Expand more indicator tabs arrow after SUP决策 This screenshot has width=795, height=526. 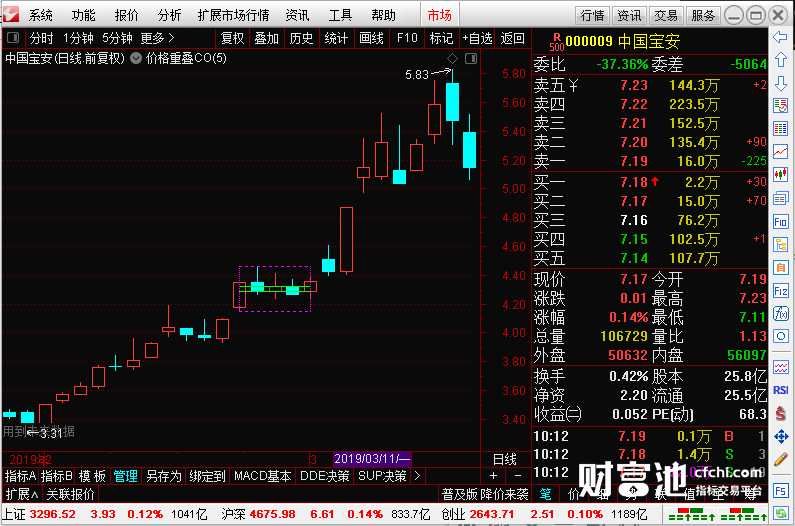(x=417, y=476)
